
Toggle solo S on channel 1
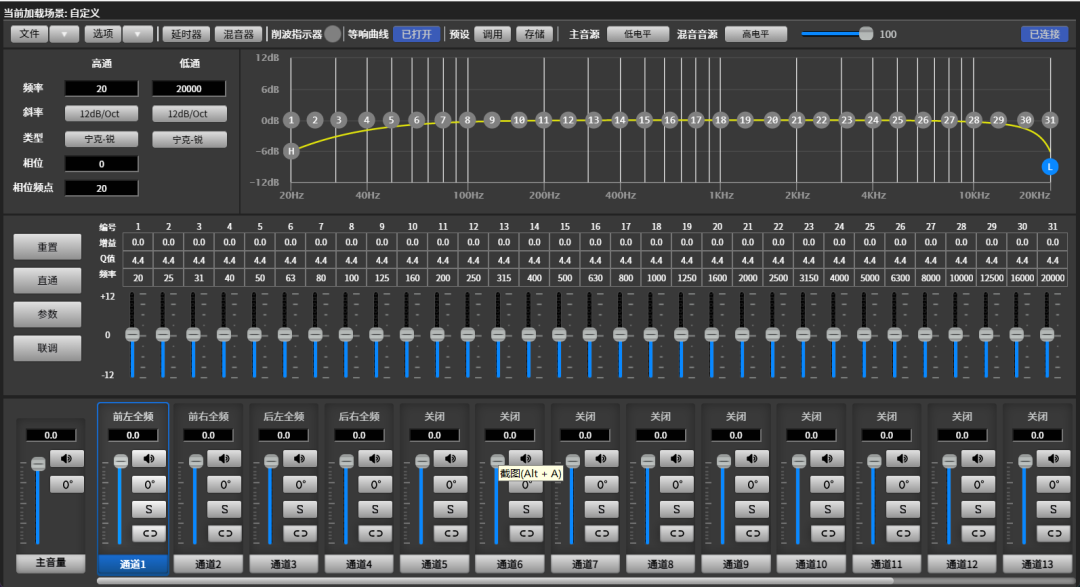(x=149, y=509)
